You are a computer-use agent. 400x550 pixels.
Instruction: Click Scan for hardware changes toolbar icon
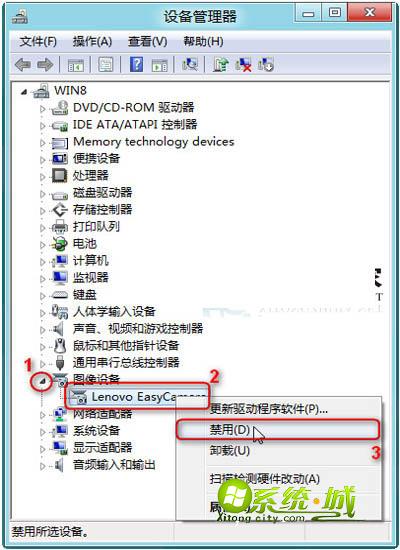point(190,65)
